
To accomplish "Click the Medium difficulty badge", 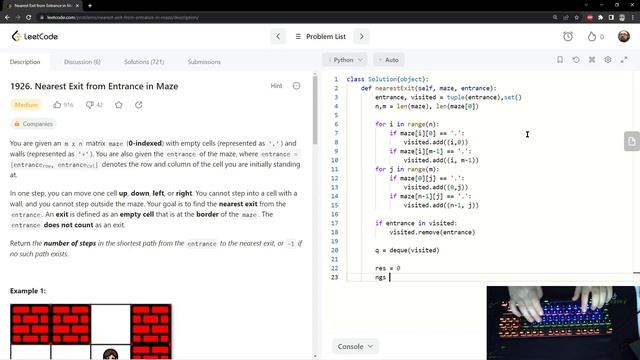I will (x=26, y=105).
